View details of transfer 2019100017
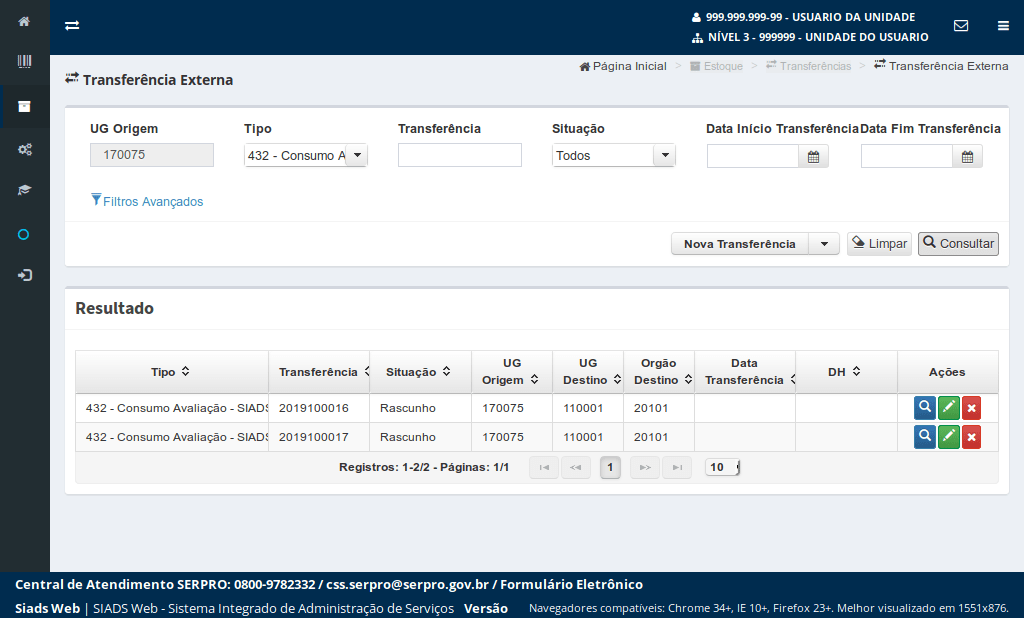The width and height of the screenshot is (1024, 618). (925, 436)
